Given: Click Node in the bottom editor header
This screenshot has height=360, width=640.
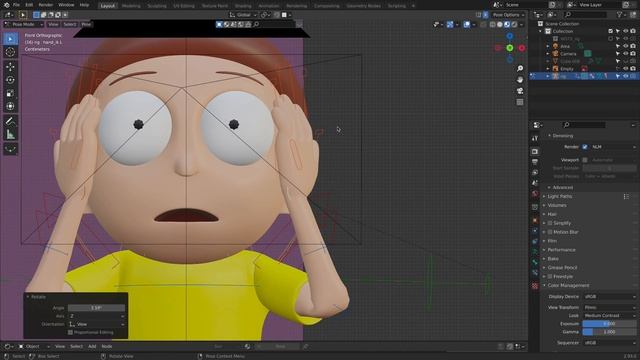Looking at the screenshot, I should point(107,347).
